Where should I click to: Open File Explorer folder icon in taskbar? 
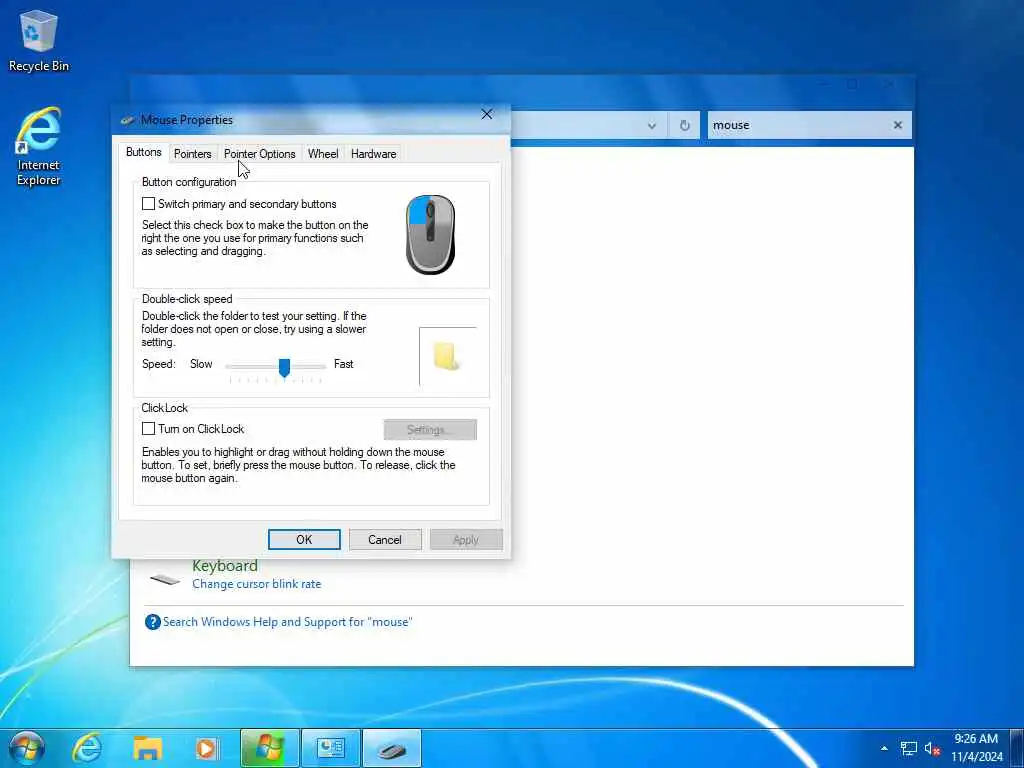coord(148,748)
